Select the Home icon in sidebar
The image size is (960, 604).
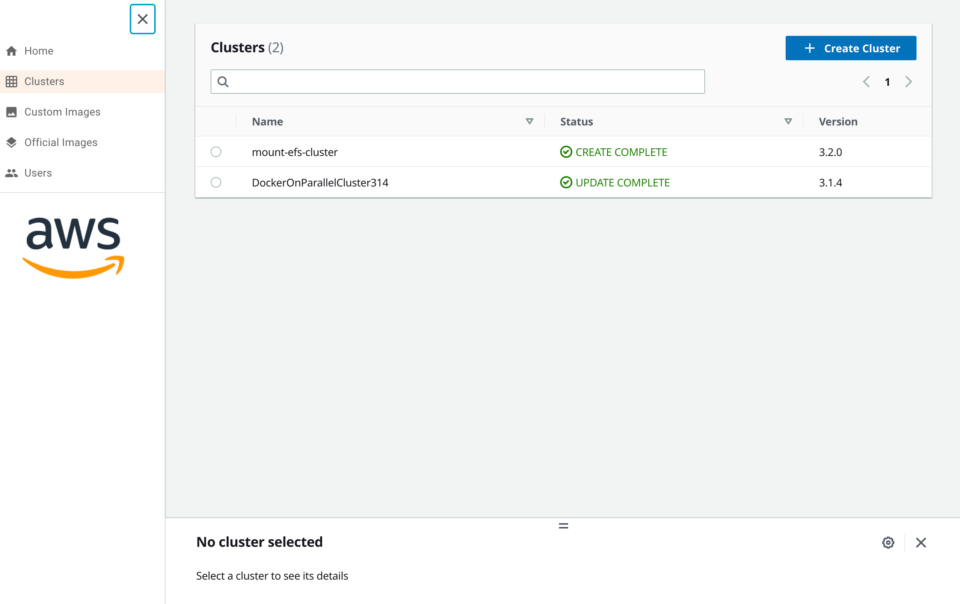tap(11, 50)
